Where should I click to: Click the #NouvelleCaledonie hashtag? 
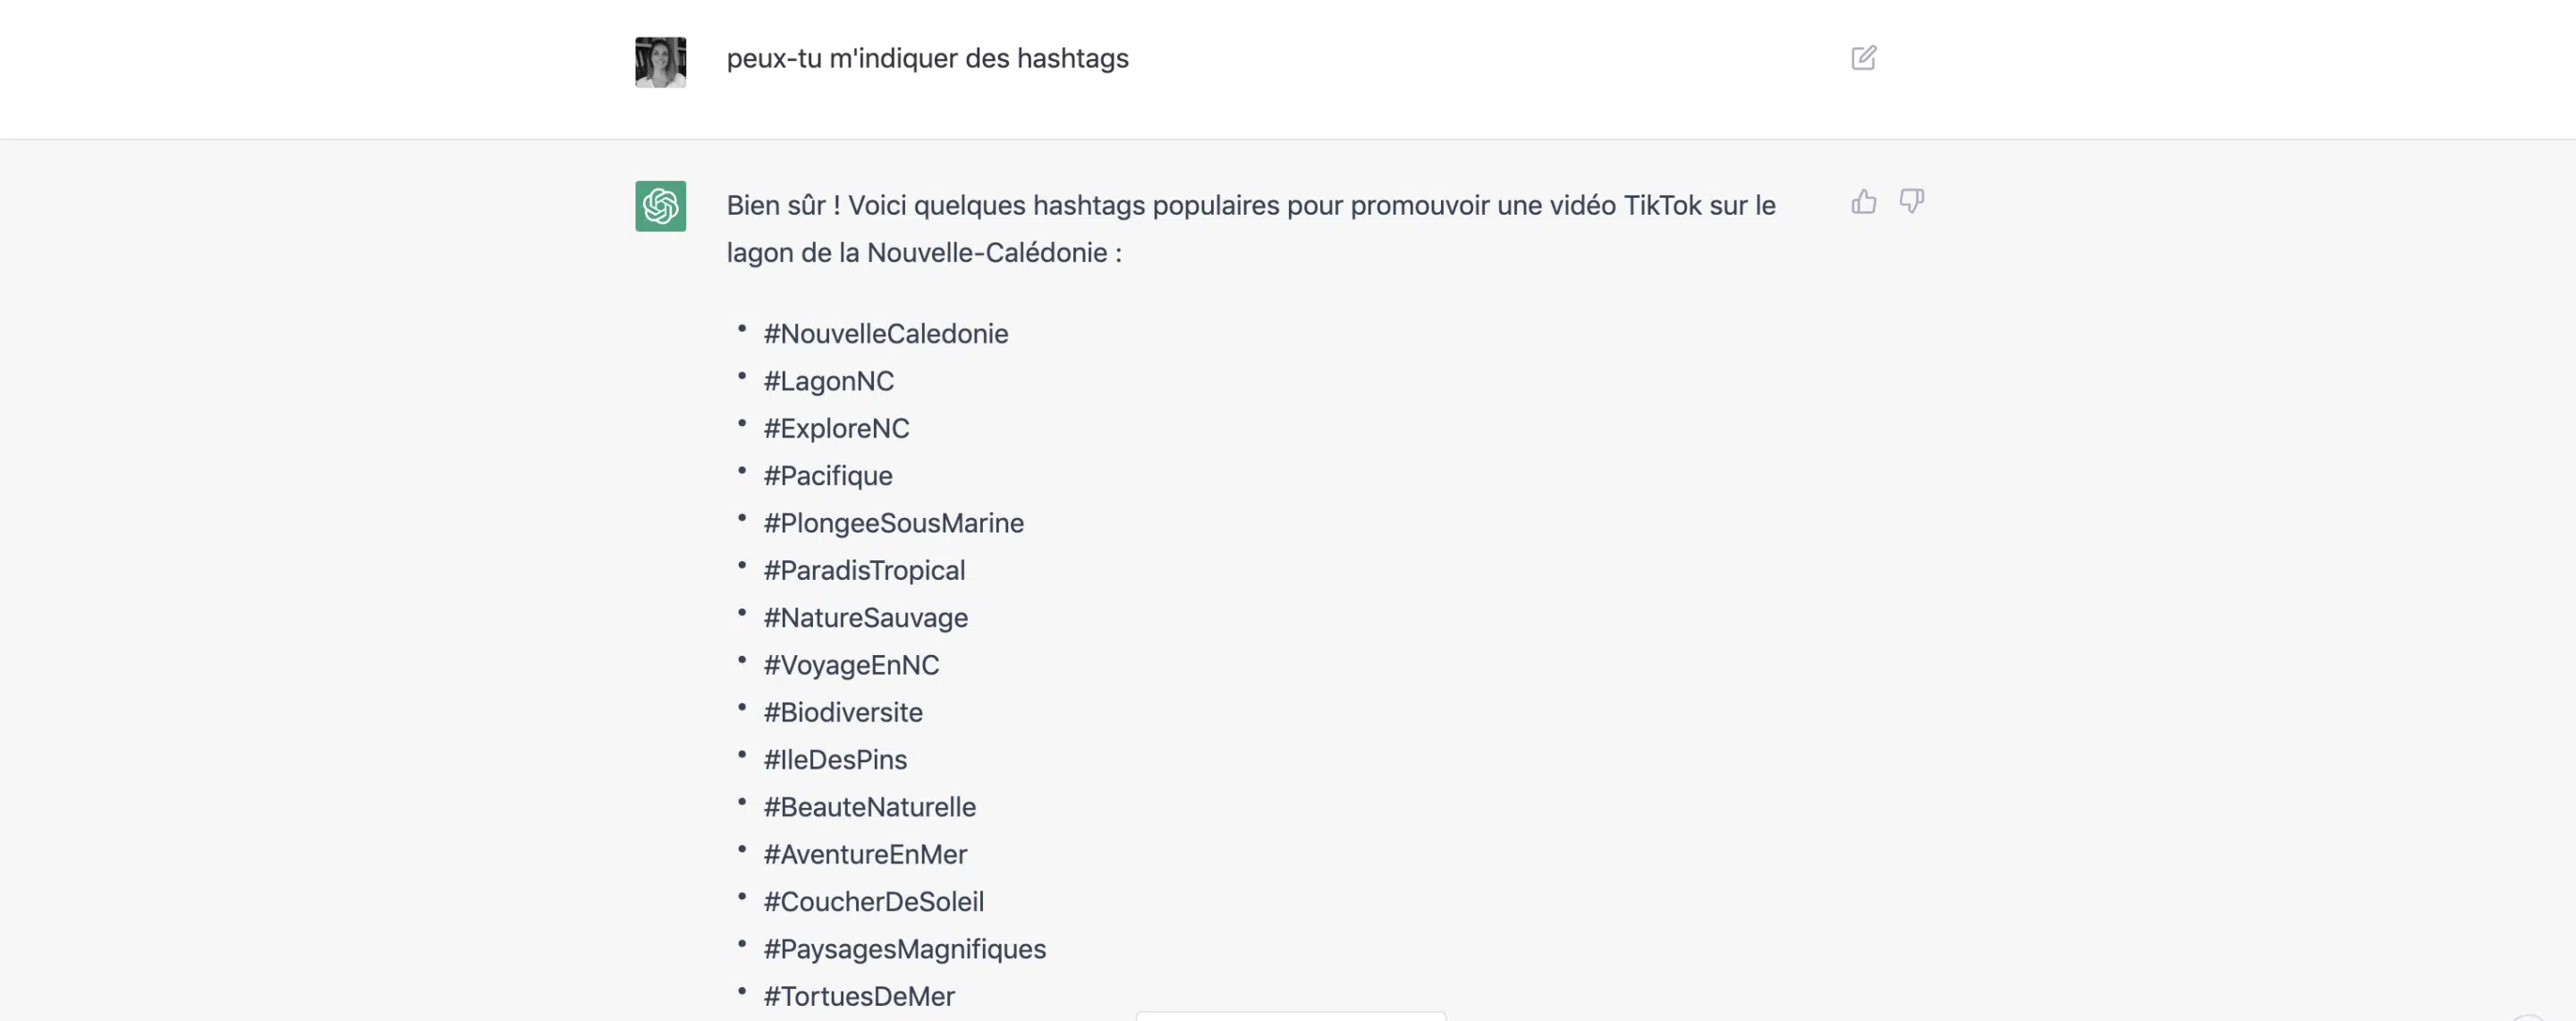[x=886, y=334]
